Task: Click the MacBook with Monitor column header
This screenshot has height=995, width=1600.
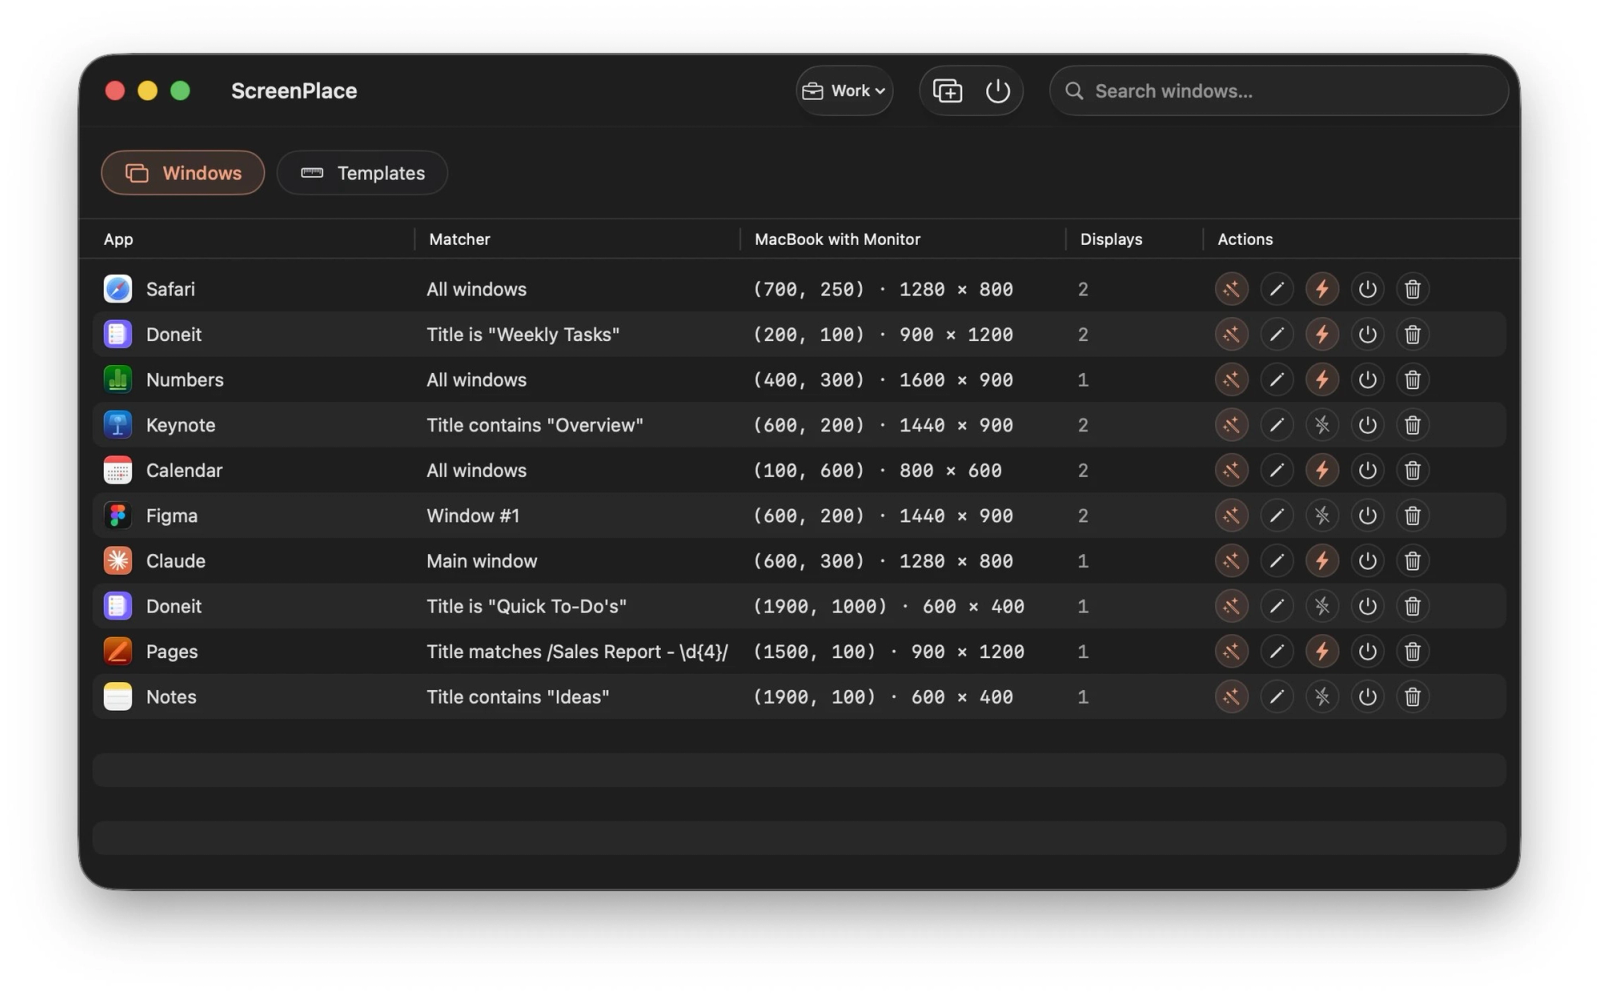Action: coord(837,239)
